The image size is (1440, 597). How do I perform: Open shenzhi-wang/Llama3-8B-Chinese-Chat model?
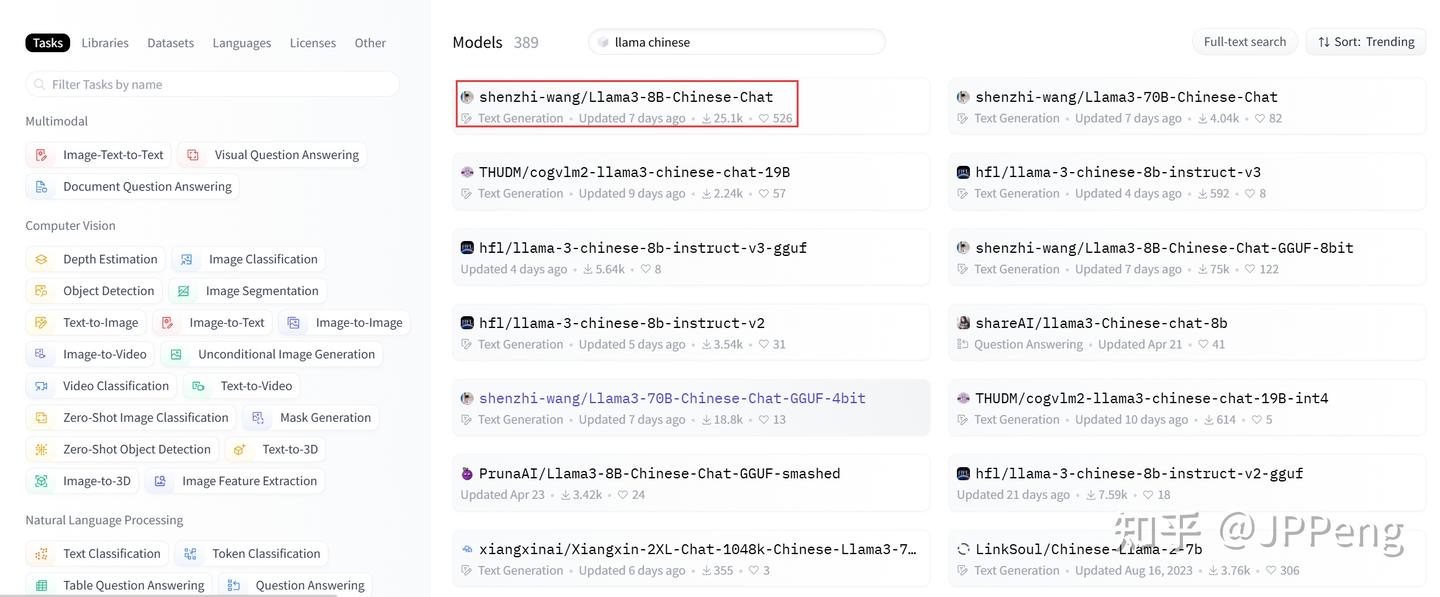tap(626, 97)
